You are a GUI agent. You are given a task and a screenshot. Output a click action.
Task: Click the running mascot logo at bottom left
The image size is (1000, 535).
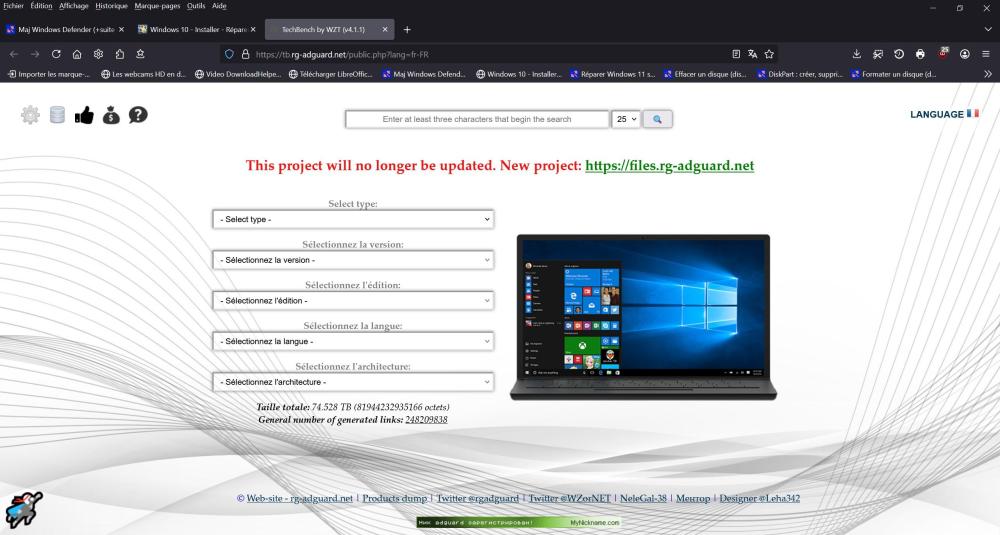point(24,510)
